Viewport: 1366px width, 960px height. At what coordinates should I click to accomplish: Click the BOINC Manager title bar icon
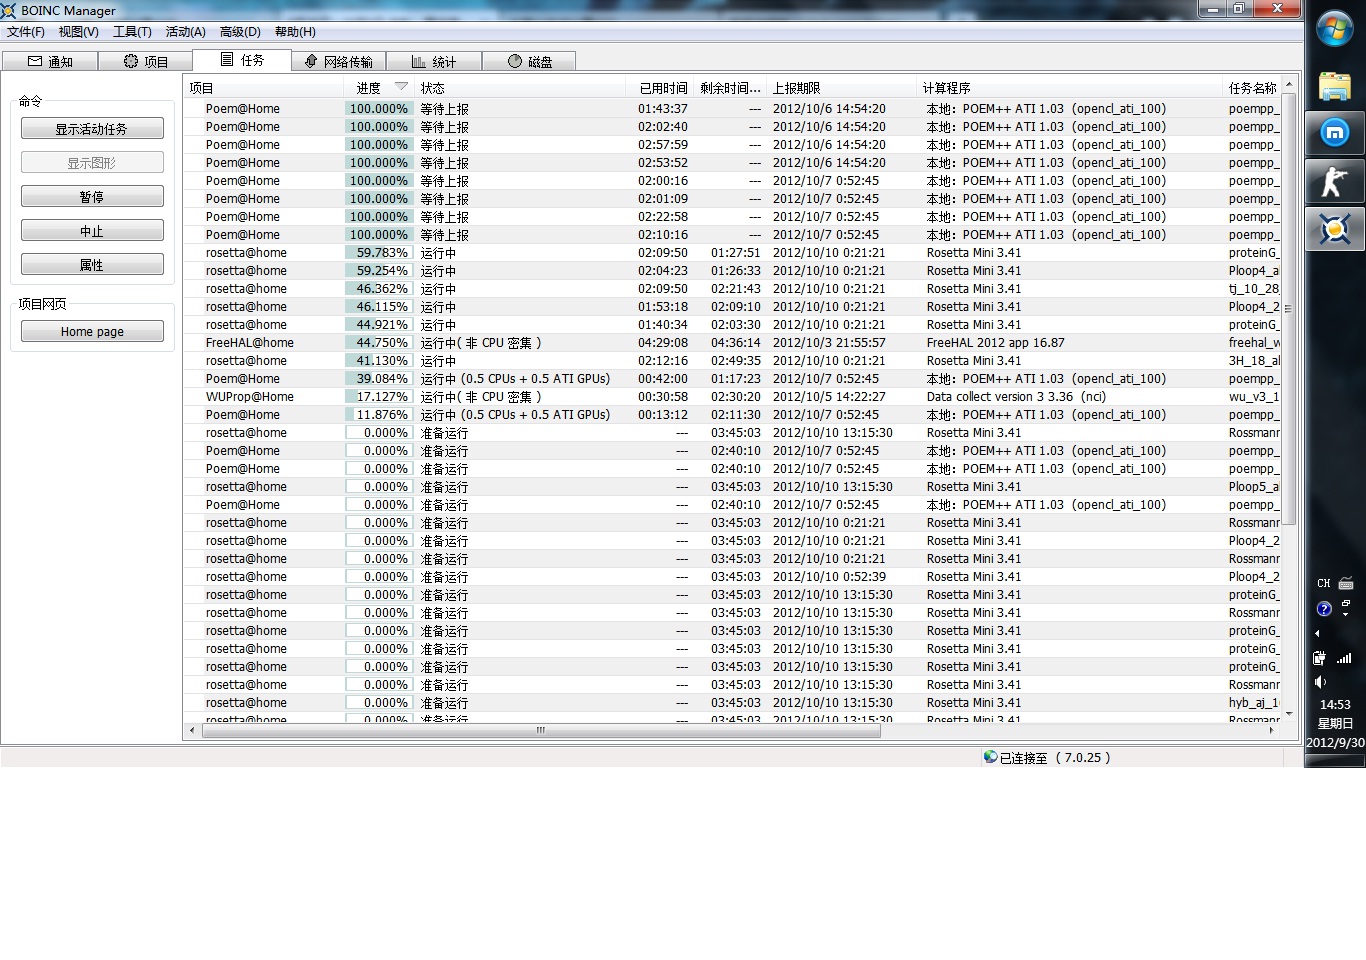[x=9, y=10]
